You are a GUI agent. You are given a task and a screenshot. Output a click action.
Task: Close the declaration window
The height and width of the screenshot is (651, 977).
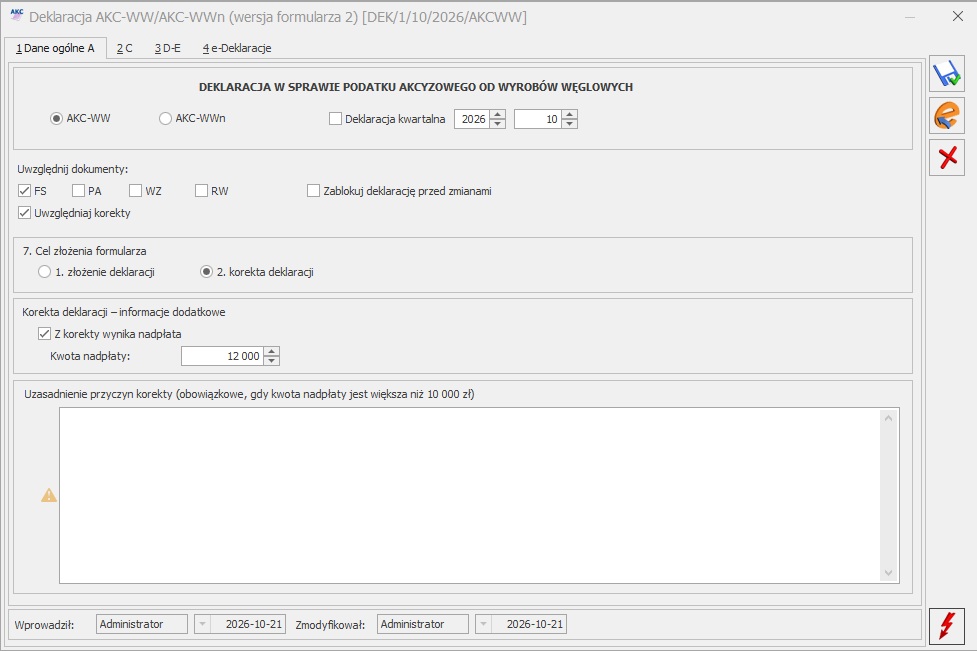[958, 16]
